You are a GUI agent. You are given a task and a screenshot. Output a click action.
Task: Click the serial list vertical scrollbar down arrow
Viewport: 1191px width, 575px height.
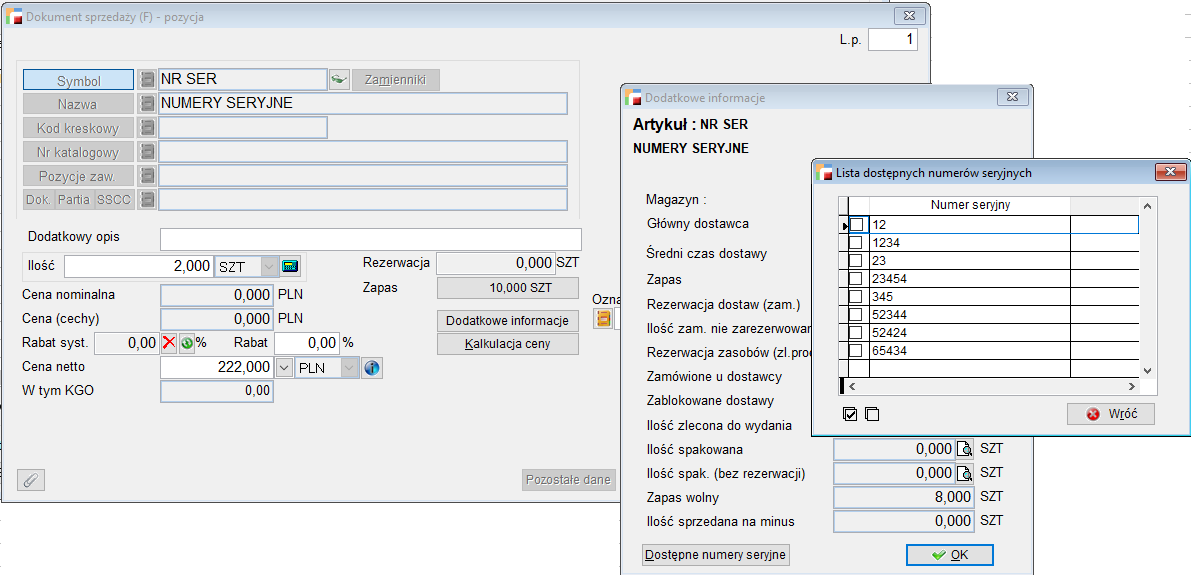[x=1148, y=369]
